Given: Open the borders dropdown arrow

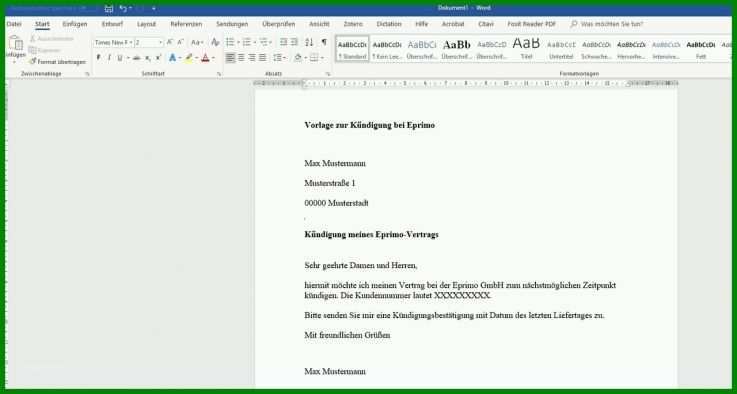Looking at the screenshot, I should click(x=322, y=58).
